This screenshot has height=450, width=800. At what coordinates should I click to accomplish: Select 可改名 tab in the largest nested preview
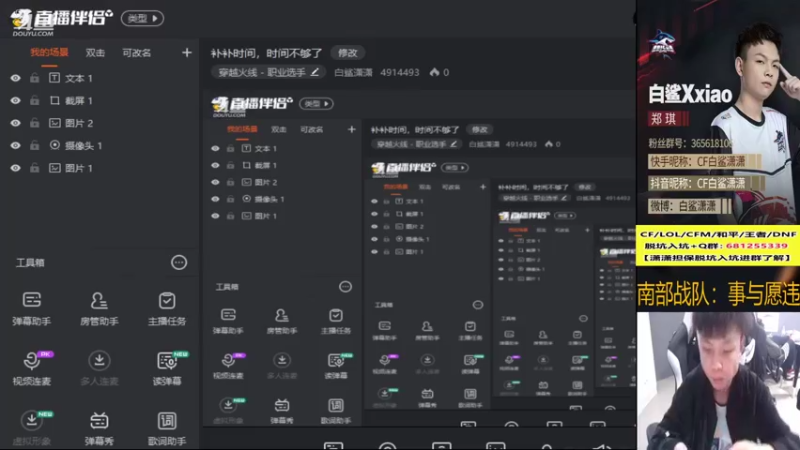point(311,130)
